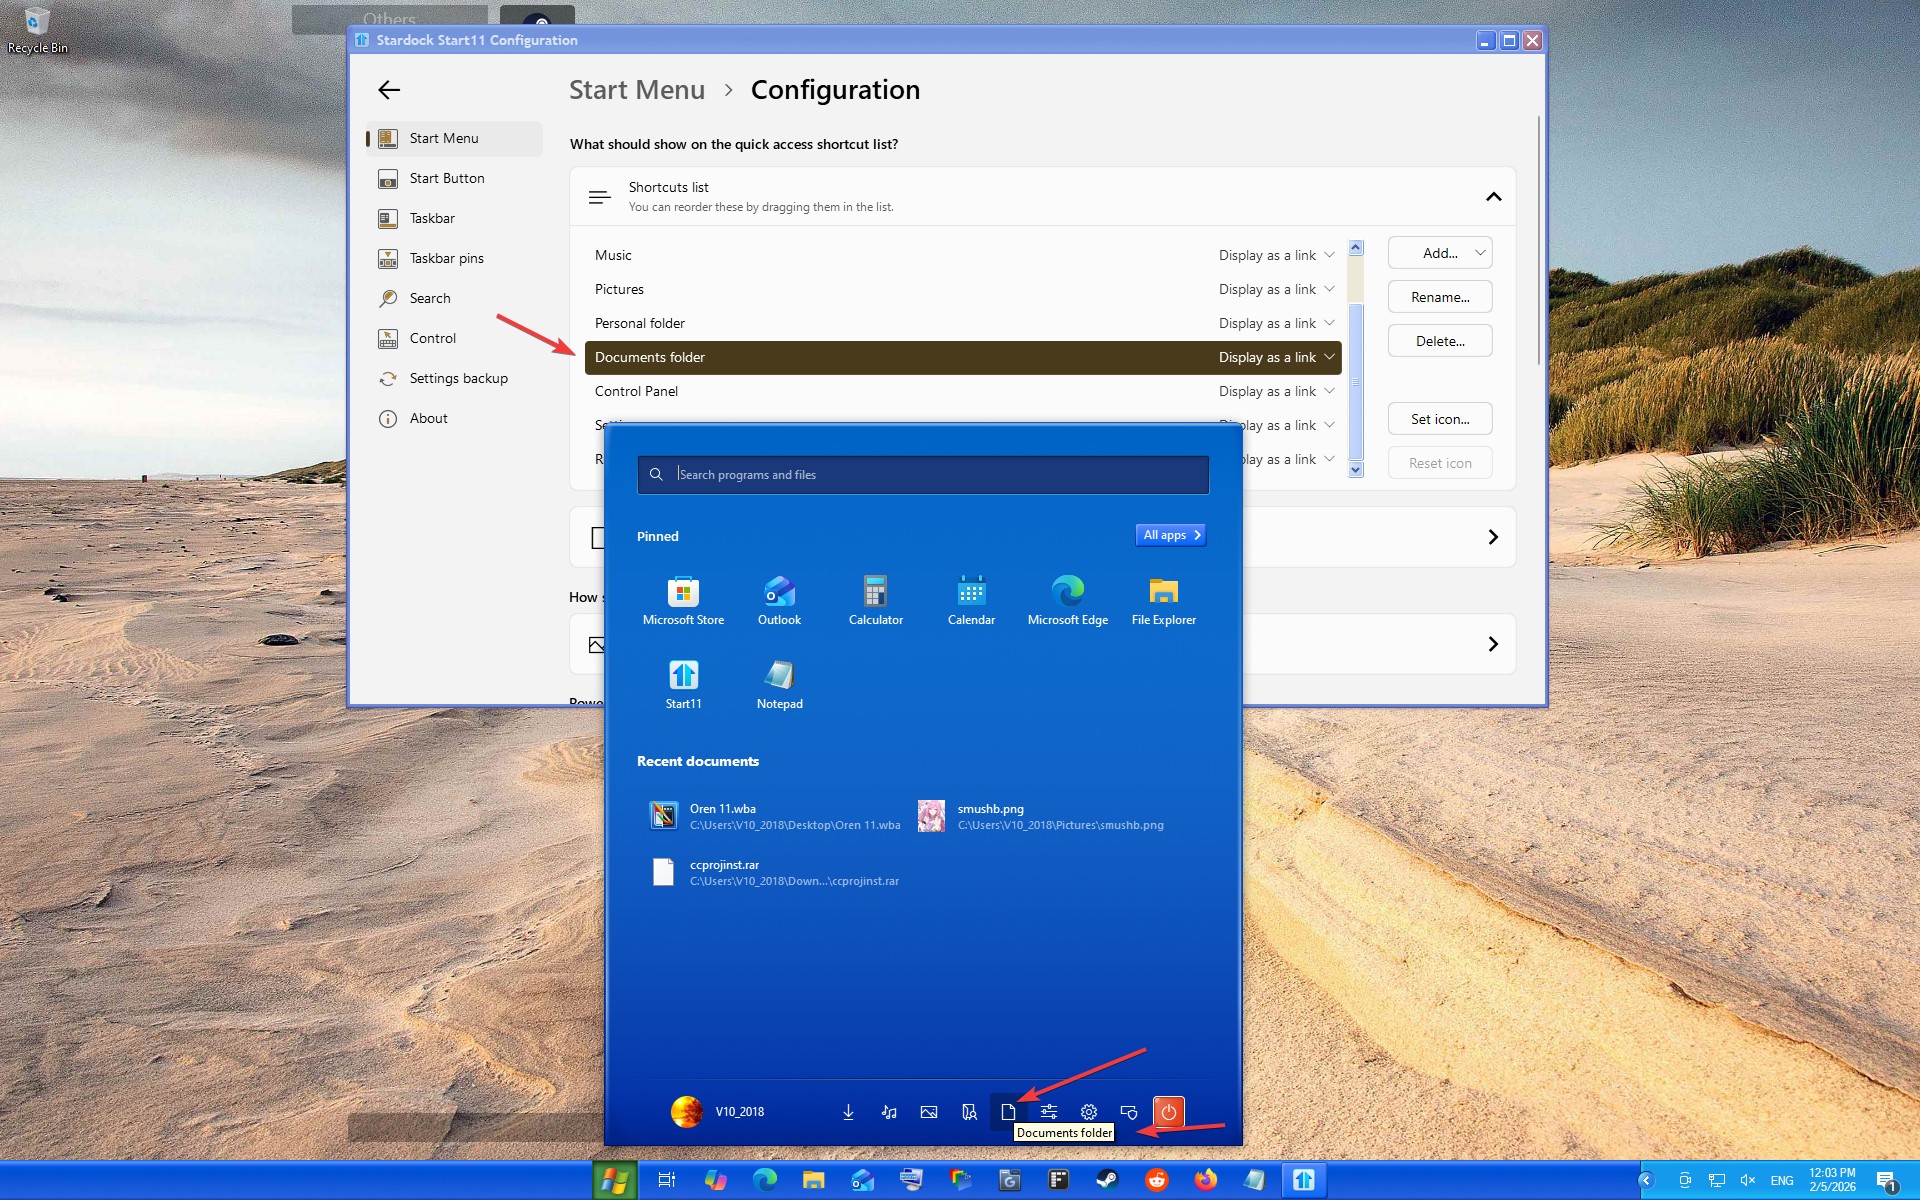The width and height of the screenshot is (1920, 1200).
Task: Open the Music shortcut icon in start menu
Action: tap(888, 1112)
